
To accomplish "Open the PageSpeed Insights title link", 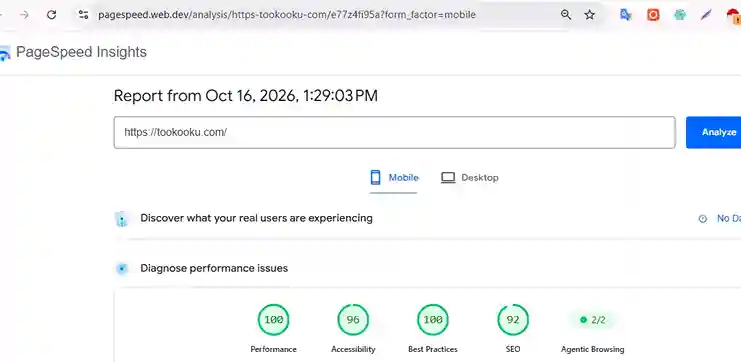I will coord(81,52).
